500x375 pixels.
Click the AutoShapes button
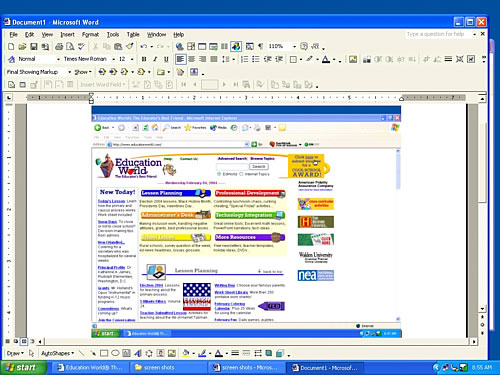pos(57,353)
